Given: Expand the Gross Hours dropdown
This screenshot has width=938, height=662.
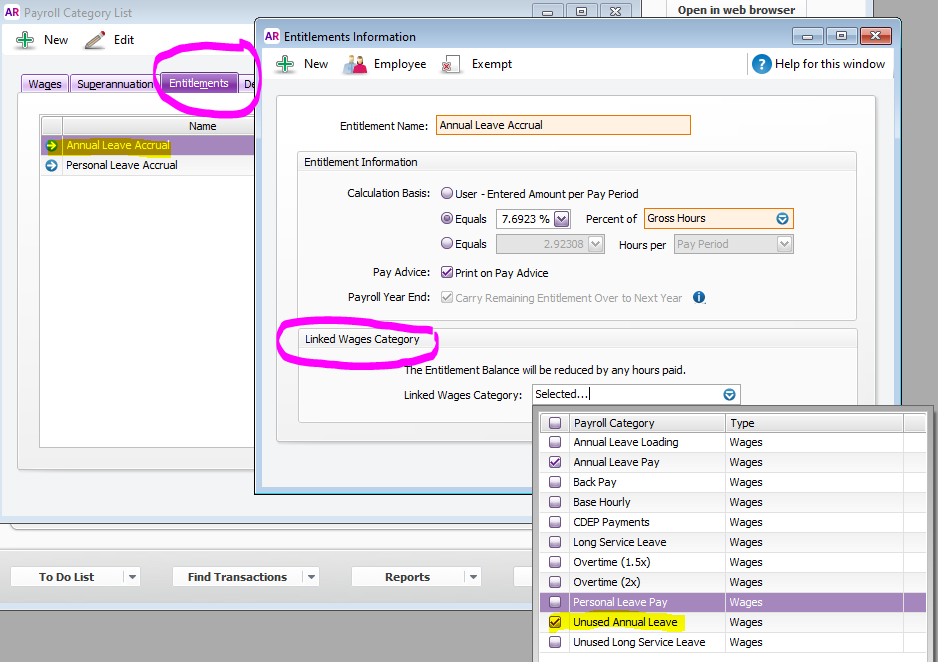Looking at the screenshot, I should 783,219.
